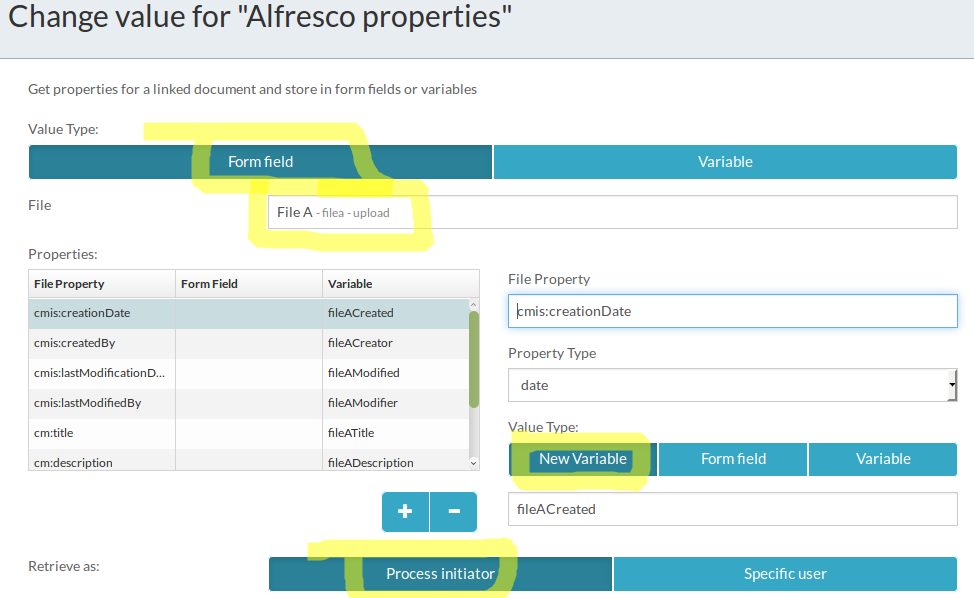Select the cmis:createdBy property row
The width and height of the screenshot is (974, 598).
coord(248,343)
